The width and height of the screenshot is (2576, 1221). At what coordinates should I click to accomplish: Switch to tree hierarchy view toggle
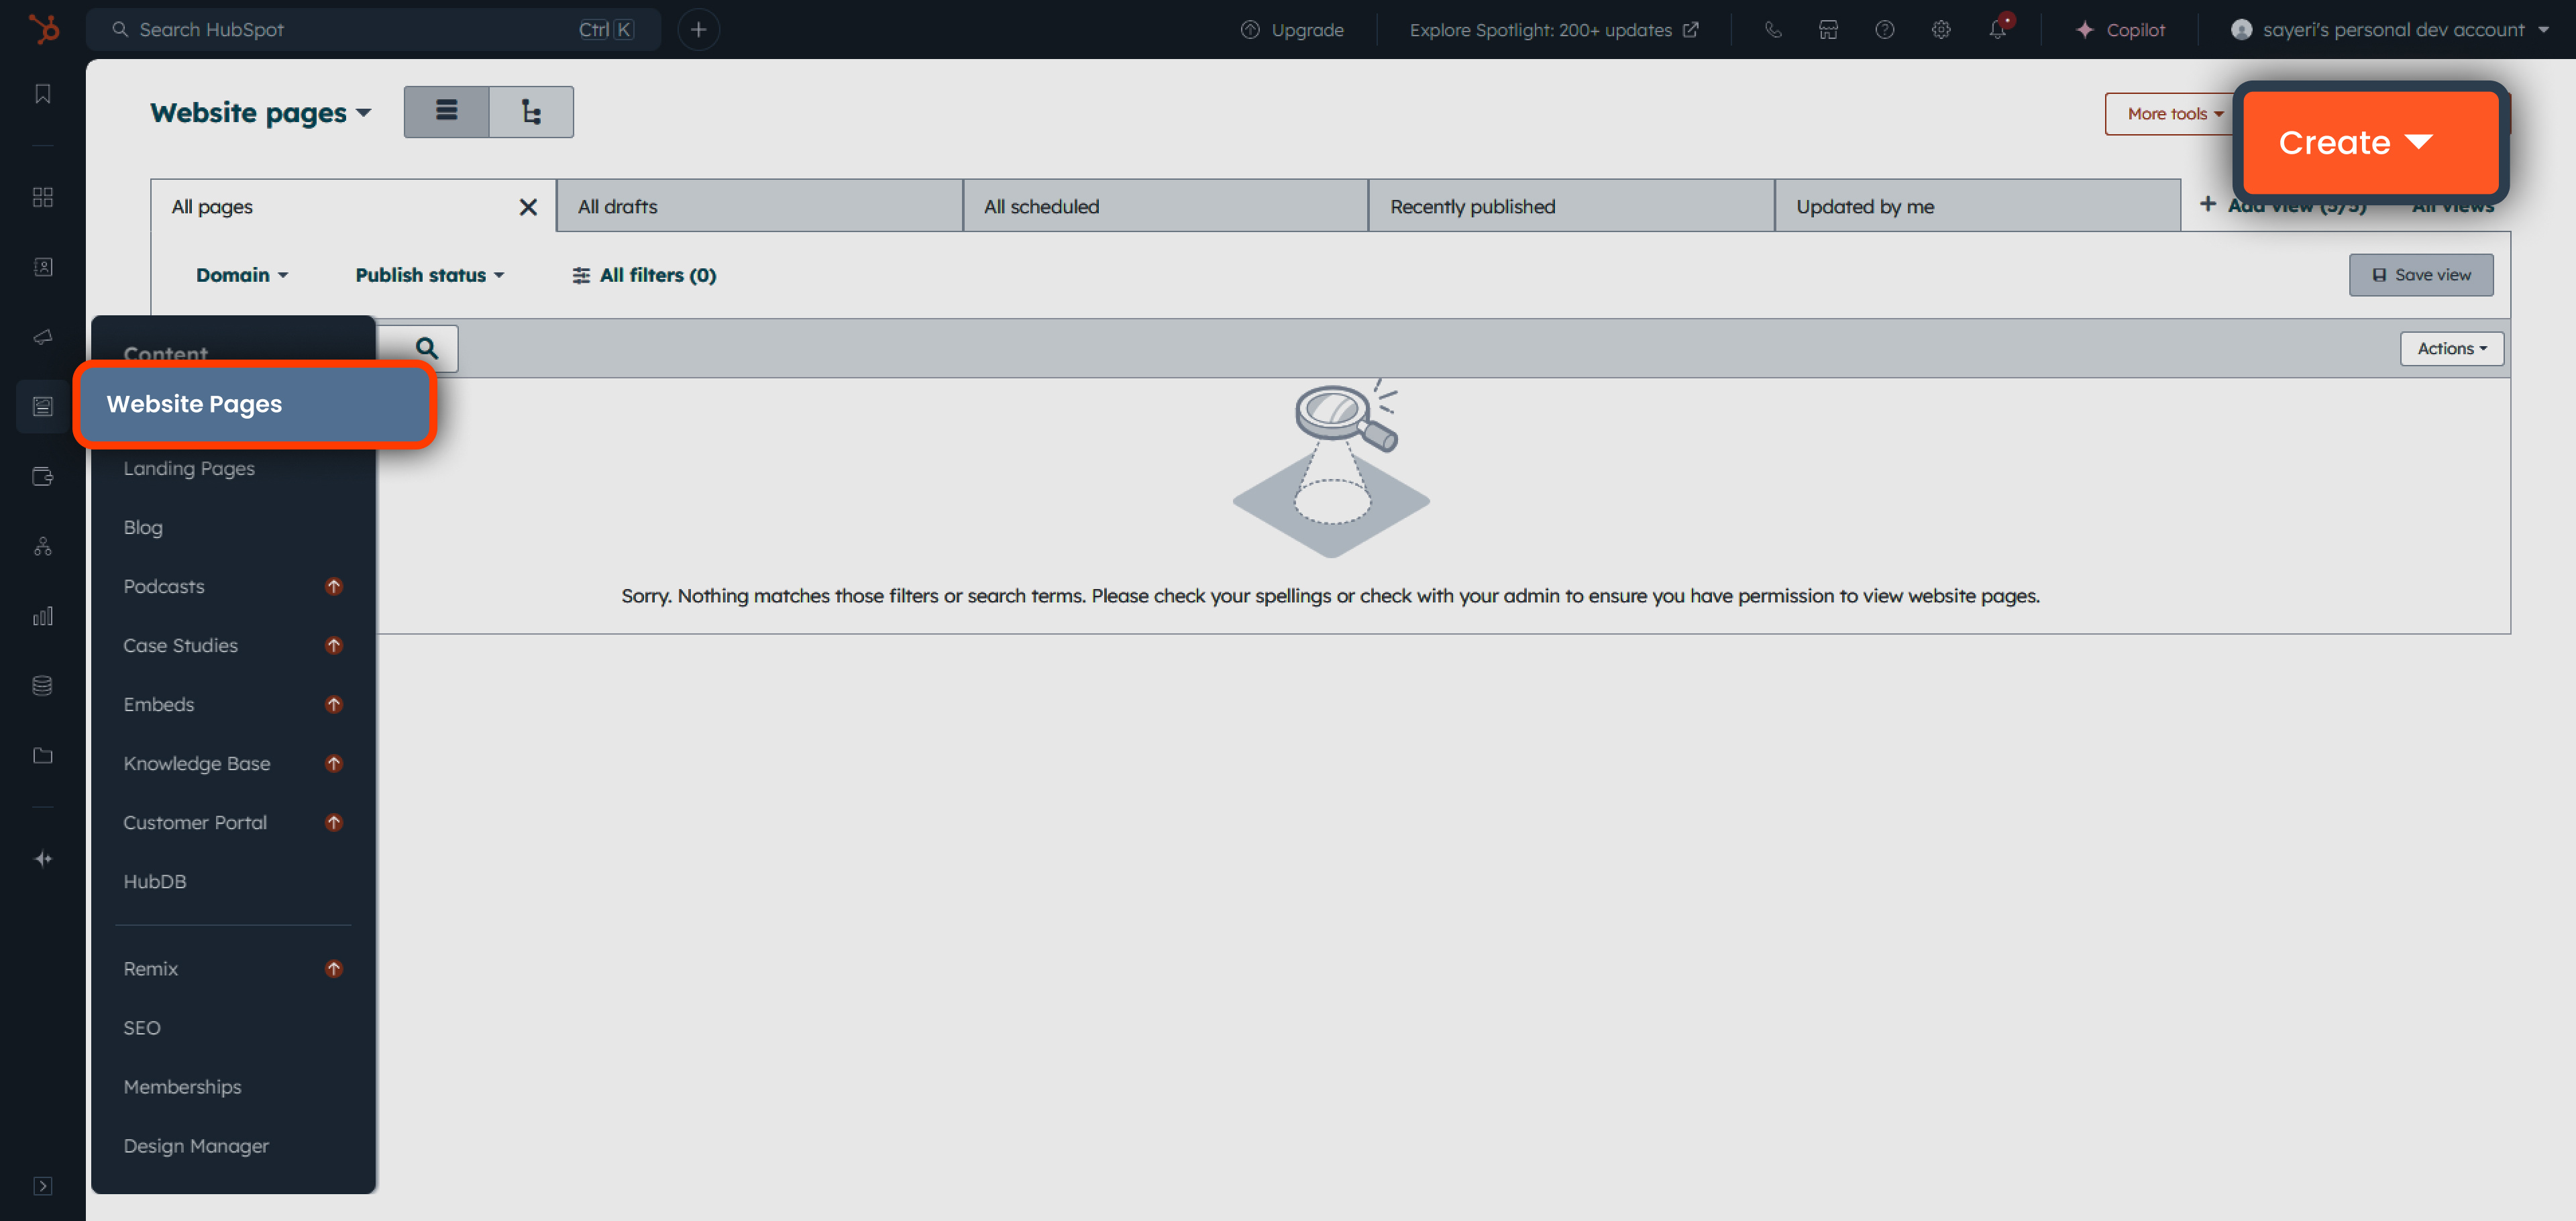pos(531,111)
